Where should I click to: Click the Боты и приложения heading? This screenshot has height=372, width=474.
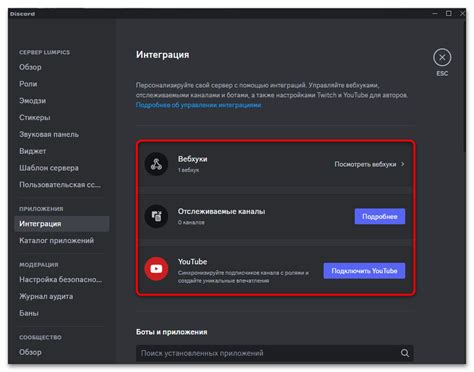171,332
